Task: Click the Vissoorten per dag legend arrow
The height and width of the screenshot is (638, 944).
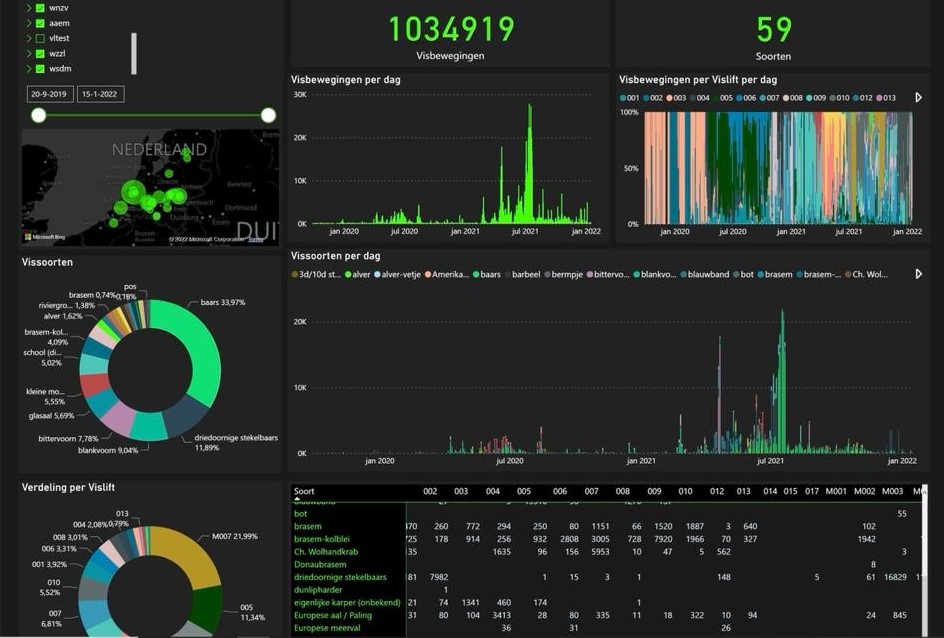Action: pyautogui.click(x=918, y=274)
